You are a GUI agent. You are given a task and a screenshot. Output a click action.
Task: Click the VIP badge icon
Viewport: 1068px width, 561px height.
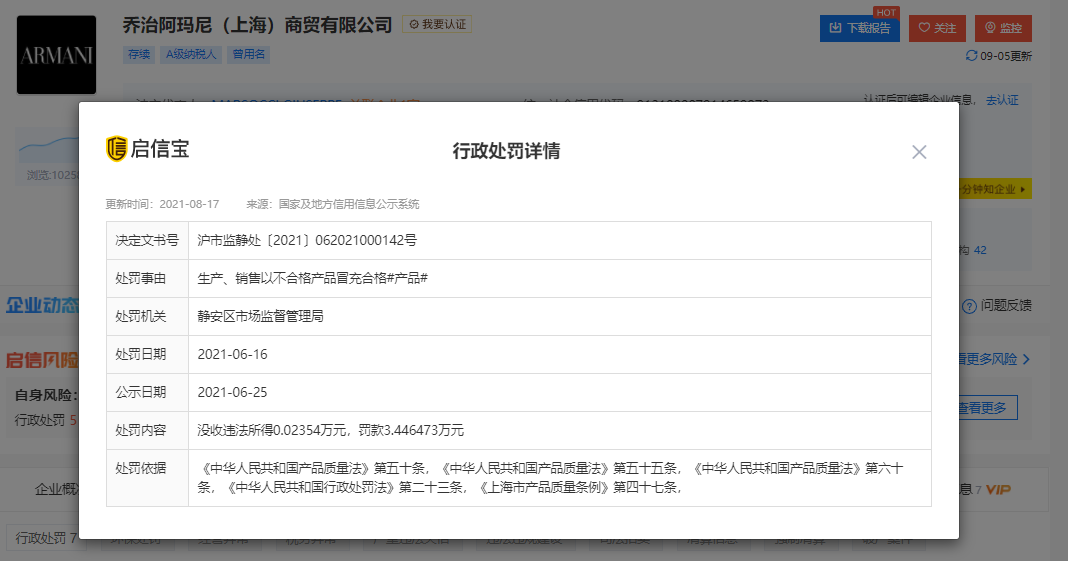[998, 490]
